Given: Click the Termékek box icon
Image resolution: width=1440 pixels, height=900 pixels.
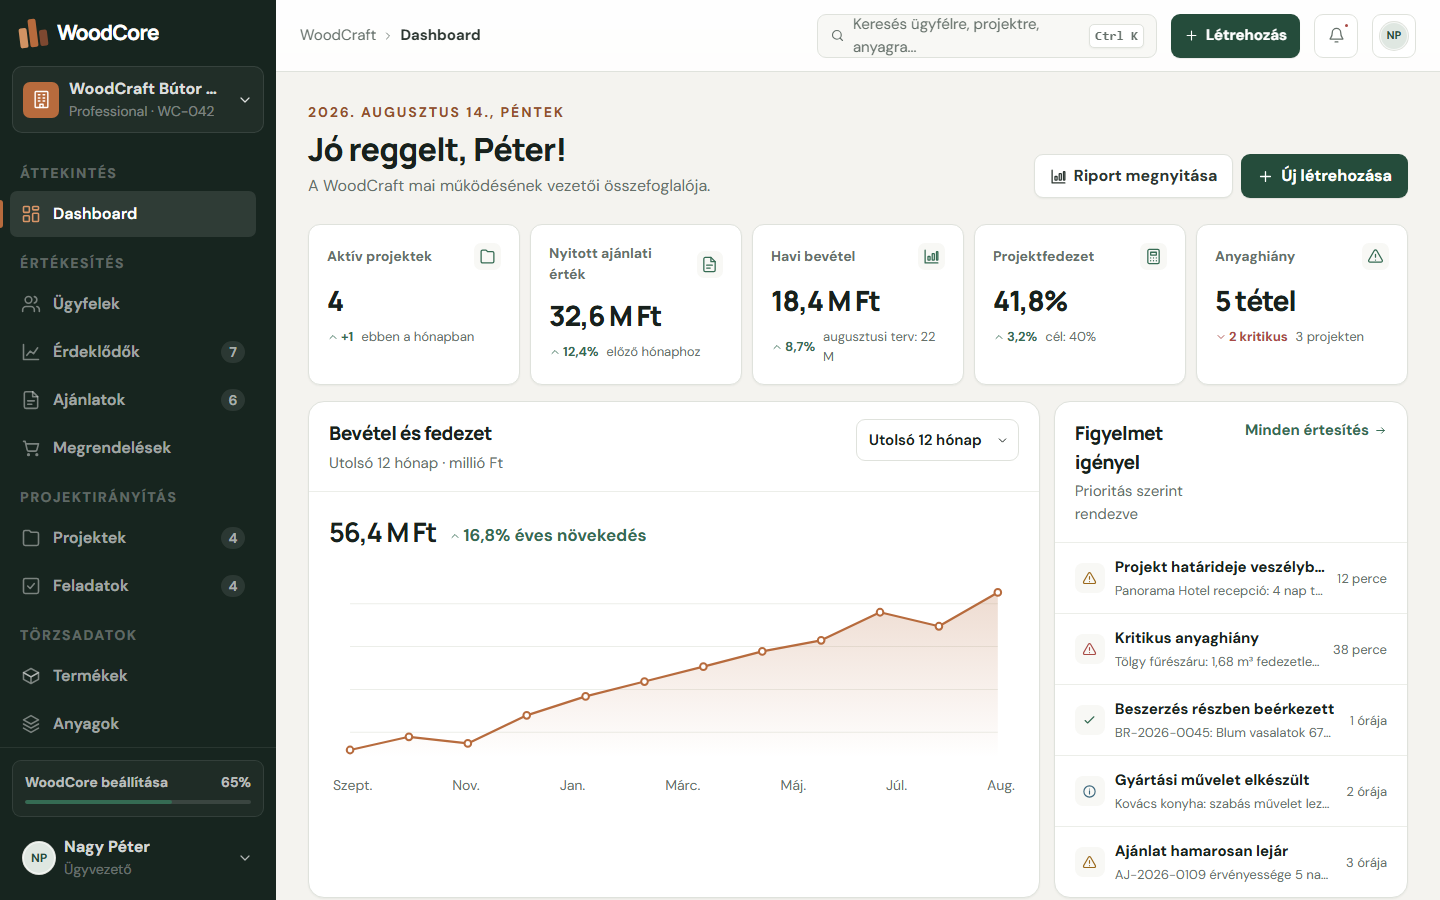Looking at the screenshot, I should pos(31,676).
